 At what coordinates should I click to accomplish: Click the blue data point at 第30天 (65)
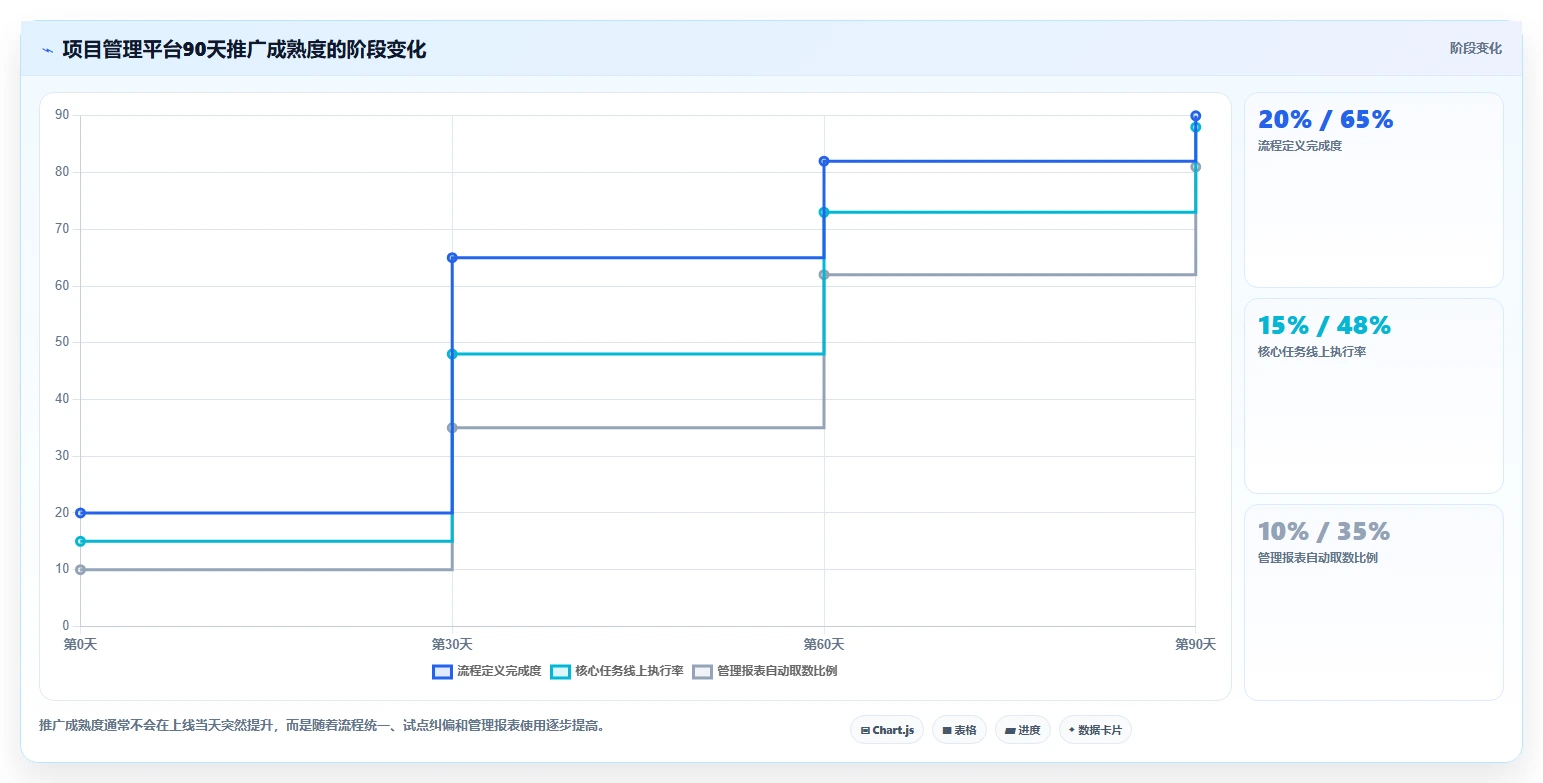pyautogui.click(x=452, y=258)
